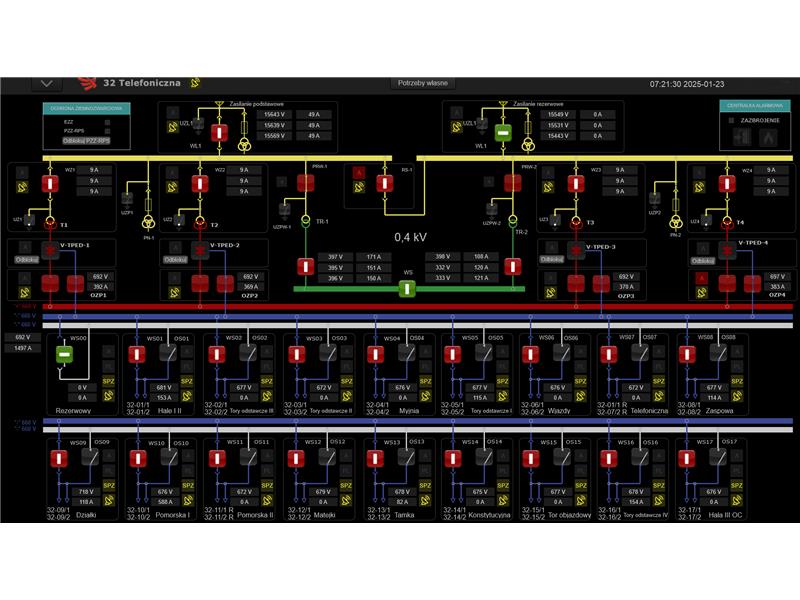Click the fire alarm icon in Centralka Alarmowa
800x600 pixels.
coord(767,139)
